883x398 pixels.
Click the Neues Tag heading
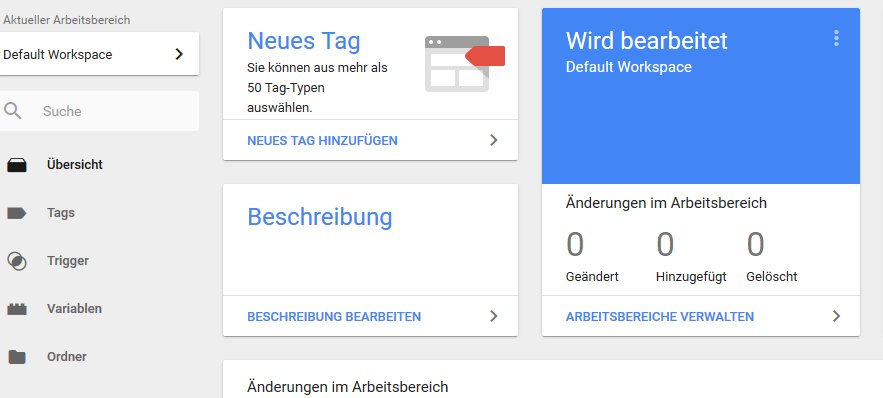click(x=304, y=41)
